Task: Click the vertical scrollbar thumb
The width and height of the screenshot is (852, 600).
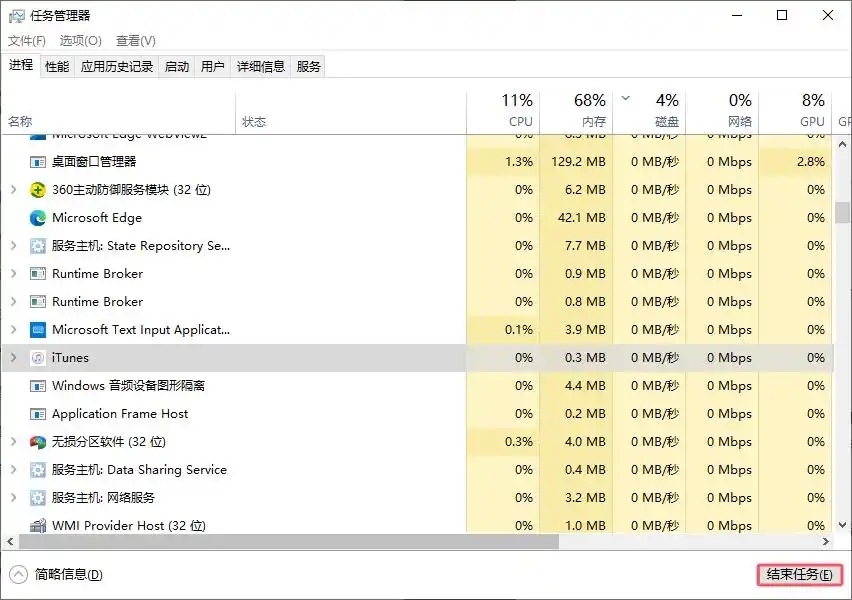Action: (842, 212)
